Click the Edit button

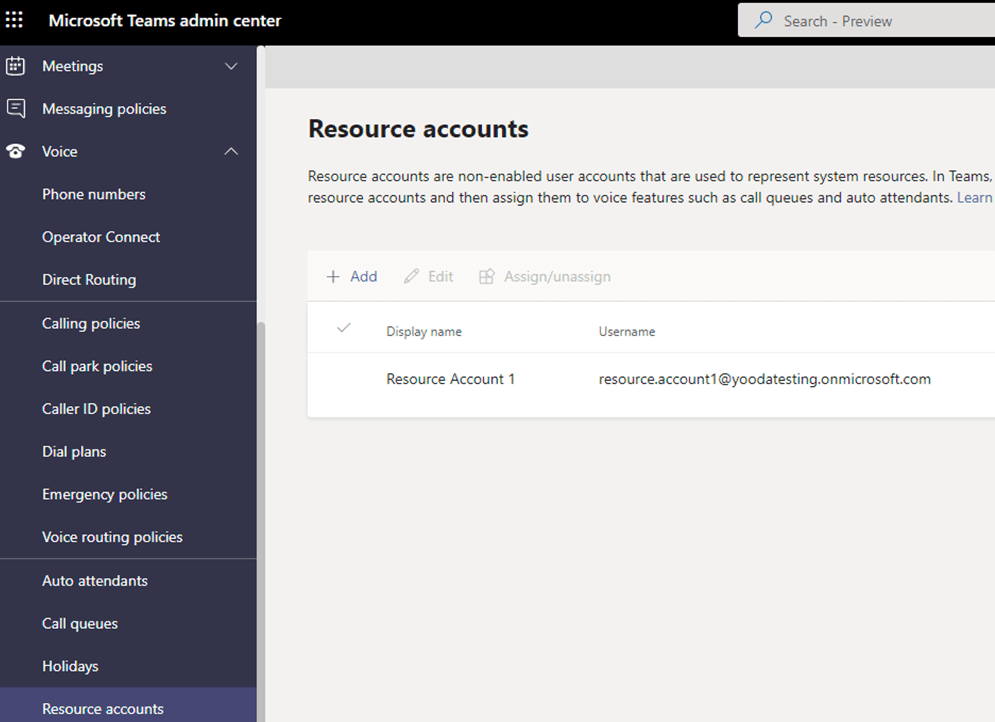[428, 277]
